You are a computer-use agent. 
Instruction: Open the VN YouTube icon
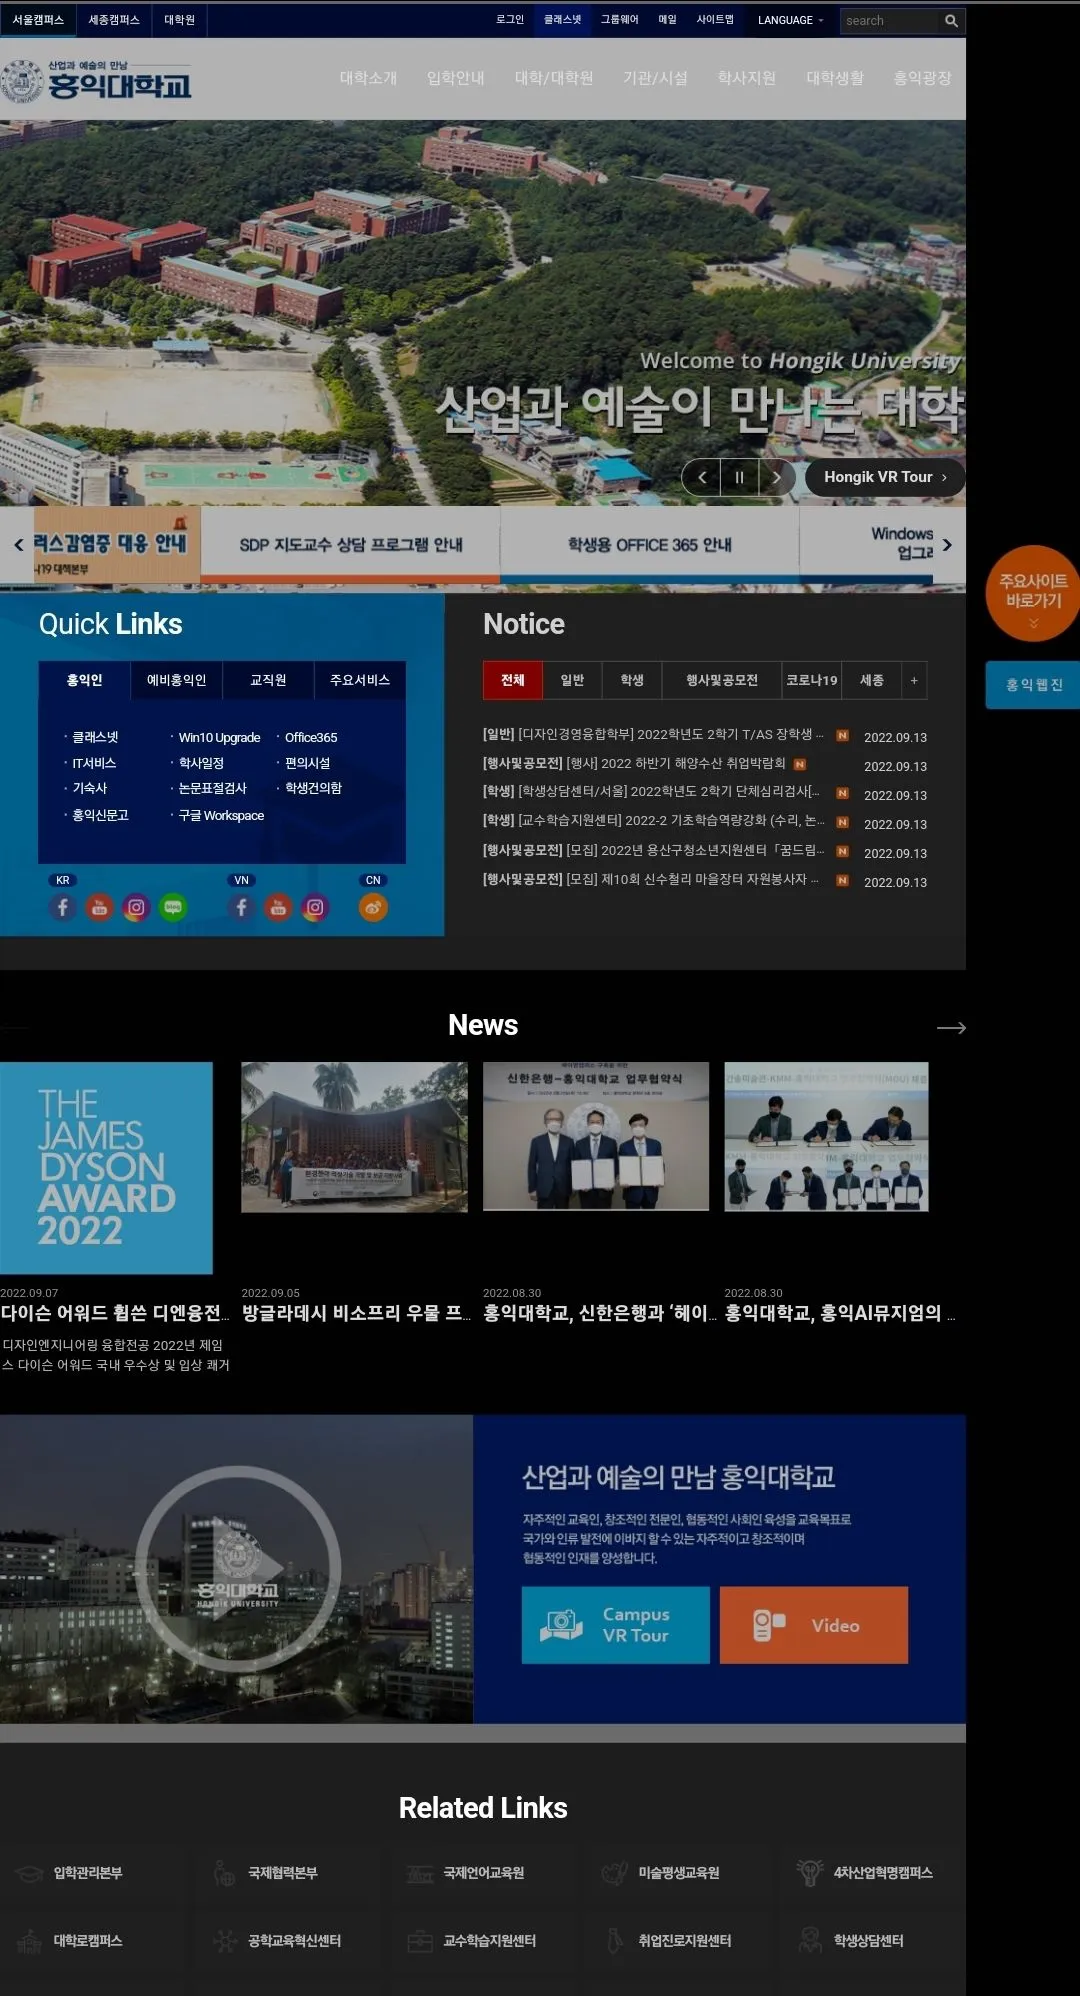coord(278,907)
